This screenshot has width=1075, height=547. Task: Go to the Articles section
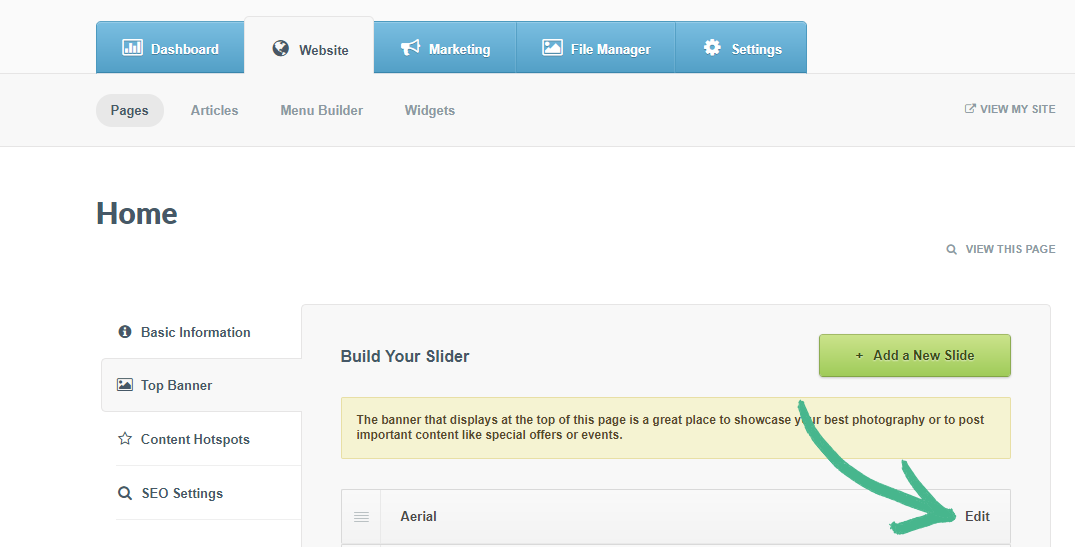(214, 110)
